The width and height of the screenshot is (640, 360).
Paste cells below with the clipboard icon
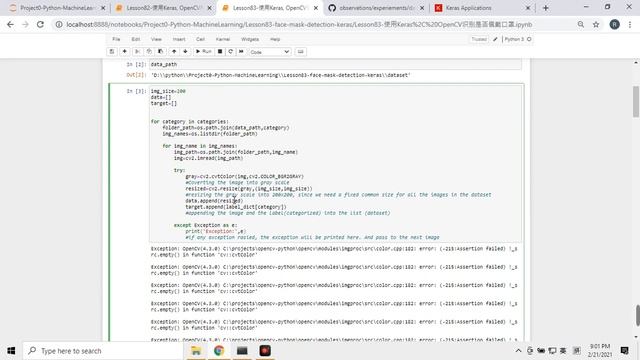(x=160, y=51)
